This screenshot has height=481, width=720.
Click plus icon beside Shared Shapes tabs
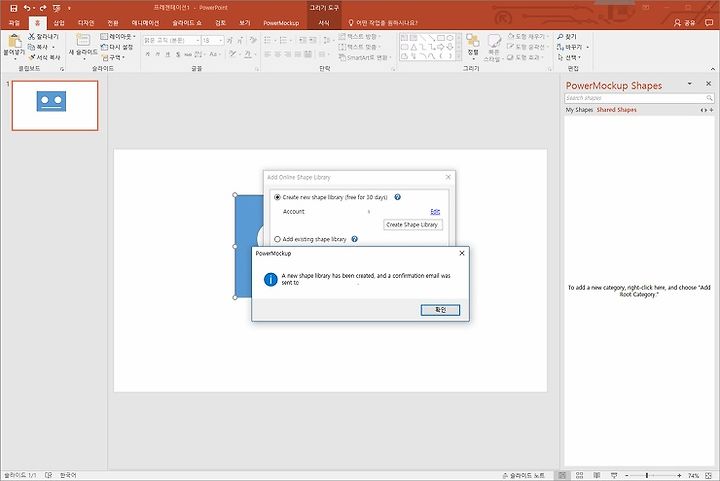pyautogui.click(x=712, y=110)
